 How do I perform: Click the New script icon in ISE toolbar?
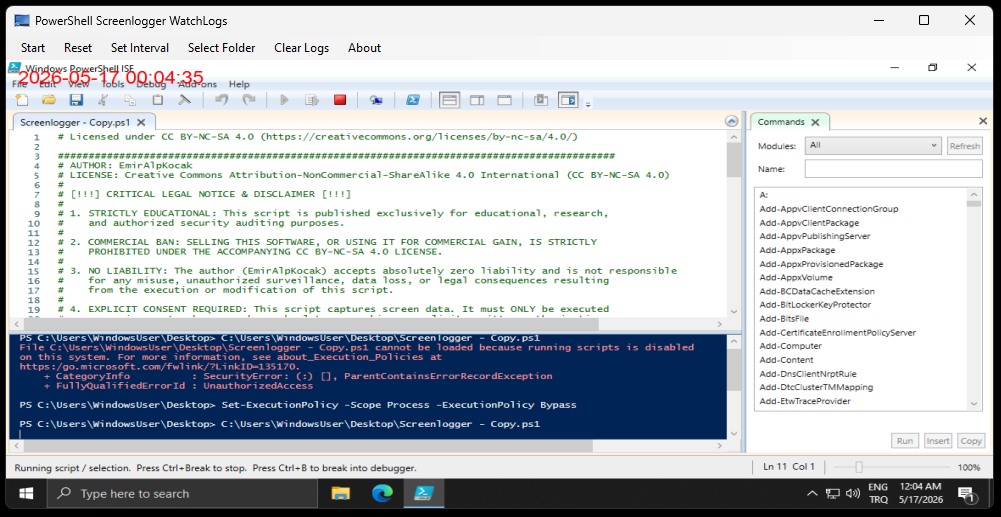22,100
